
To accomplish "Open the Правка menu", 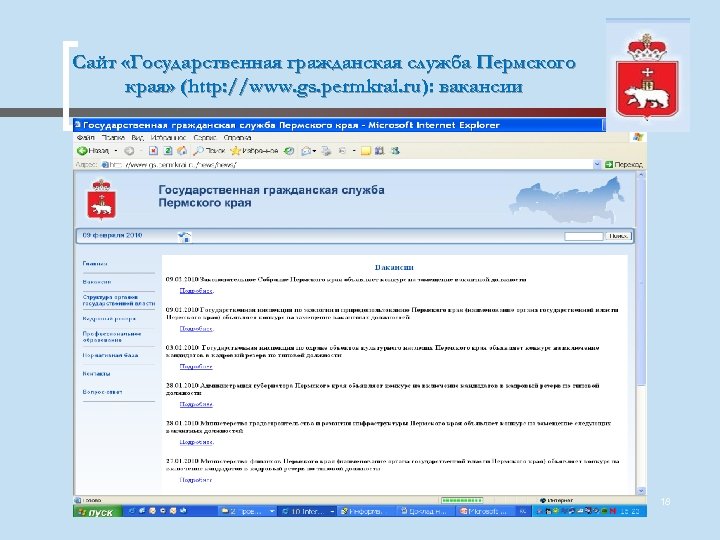I will point(113,137).
